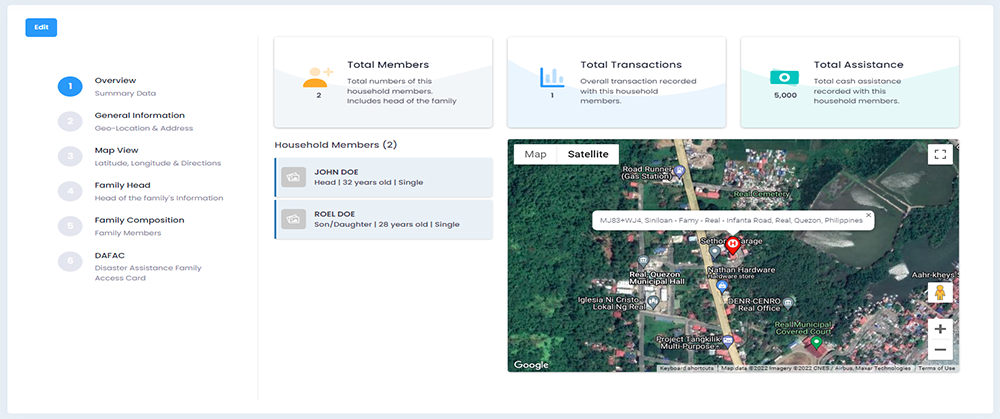The height and width of the screenshot is (419, 1000).
Task: Click the Household Members (2) heading
Action: point(335,145)
